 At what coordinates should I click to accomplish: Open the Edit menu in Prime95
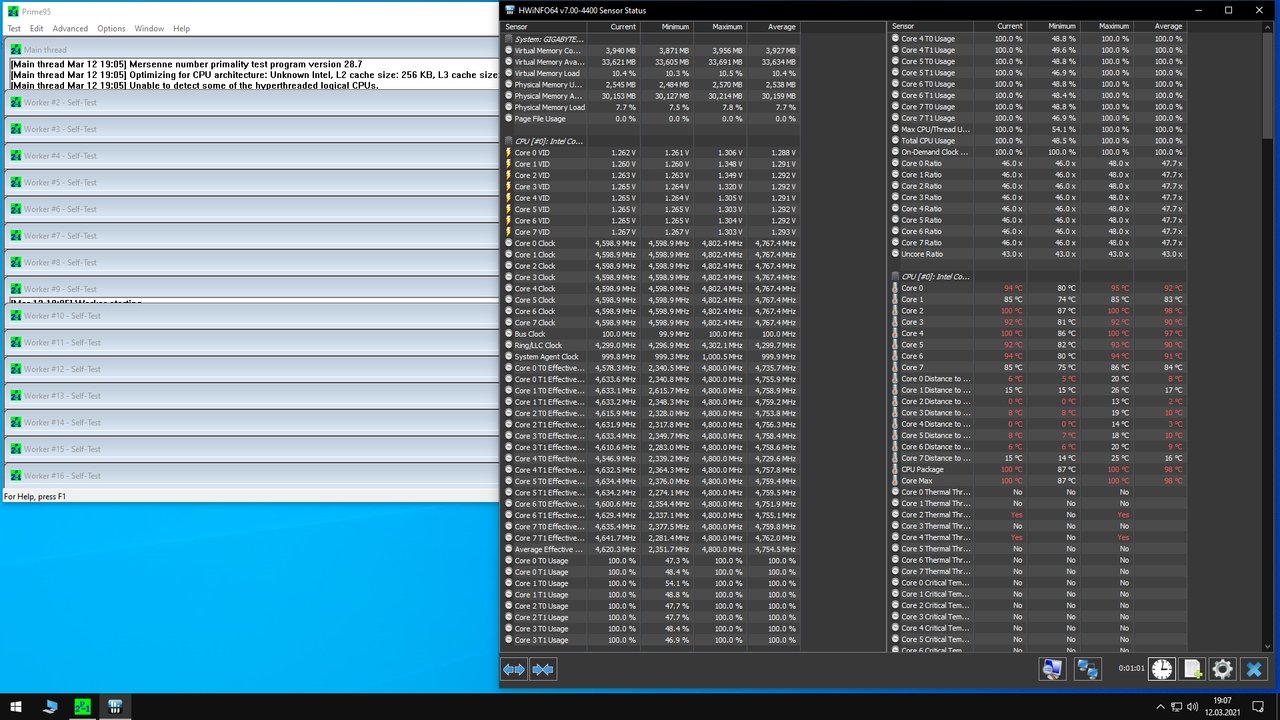37,29
